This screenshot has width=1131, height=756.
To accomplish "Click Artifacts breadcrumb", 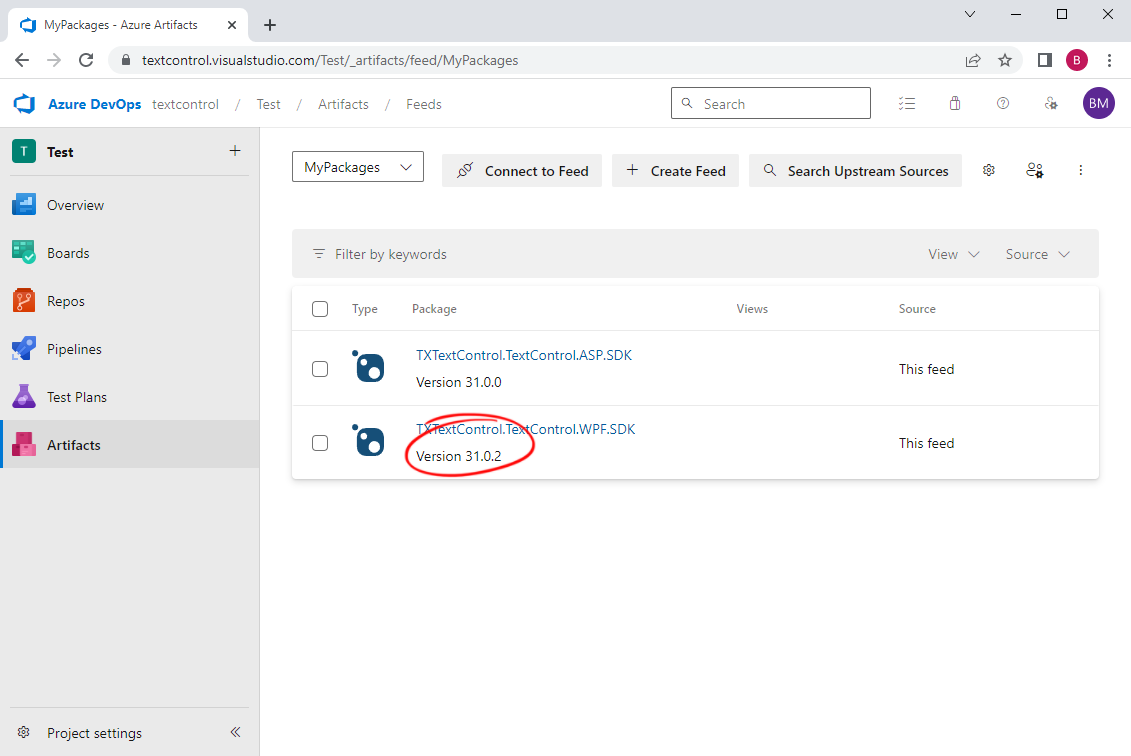I will [x=343, y=104].
